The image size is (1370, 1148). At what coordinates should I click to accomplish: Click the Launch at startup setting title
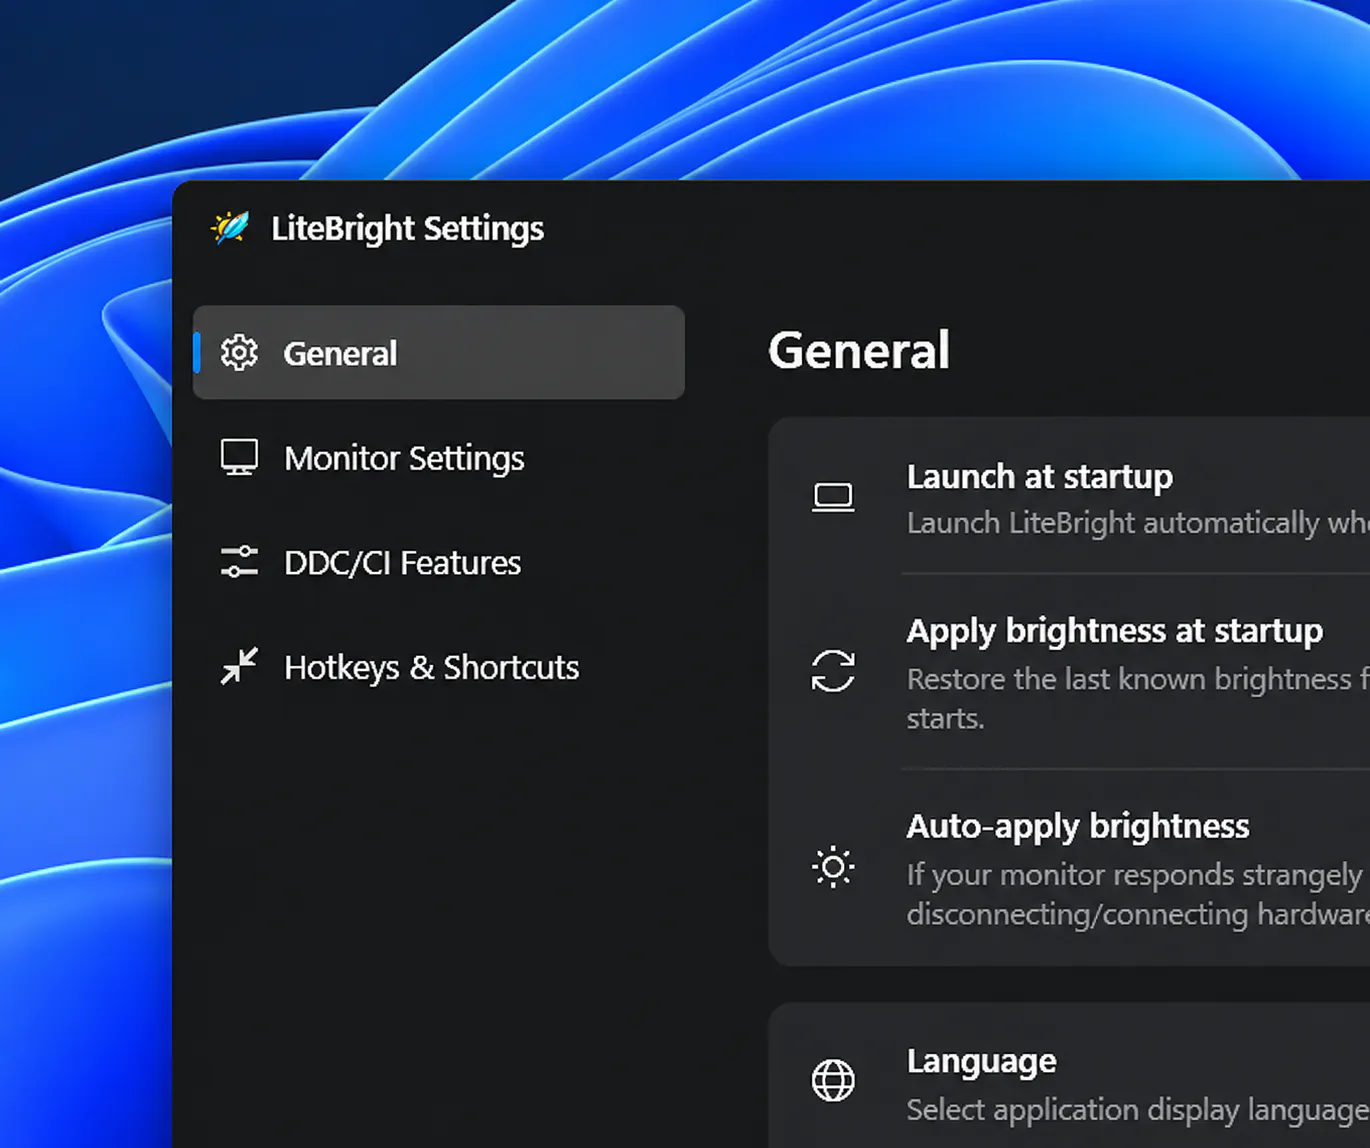click(1040, 477)
